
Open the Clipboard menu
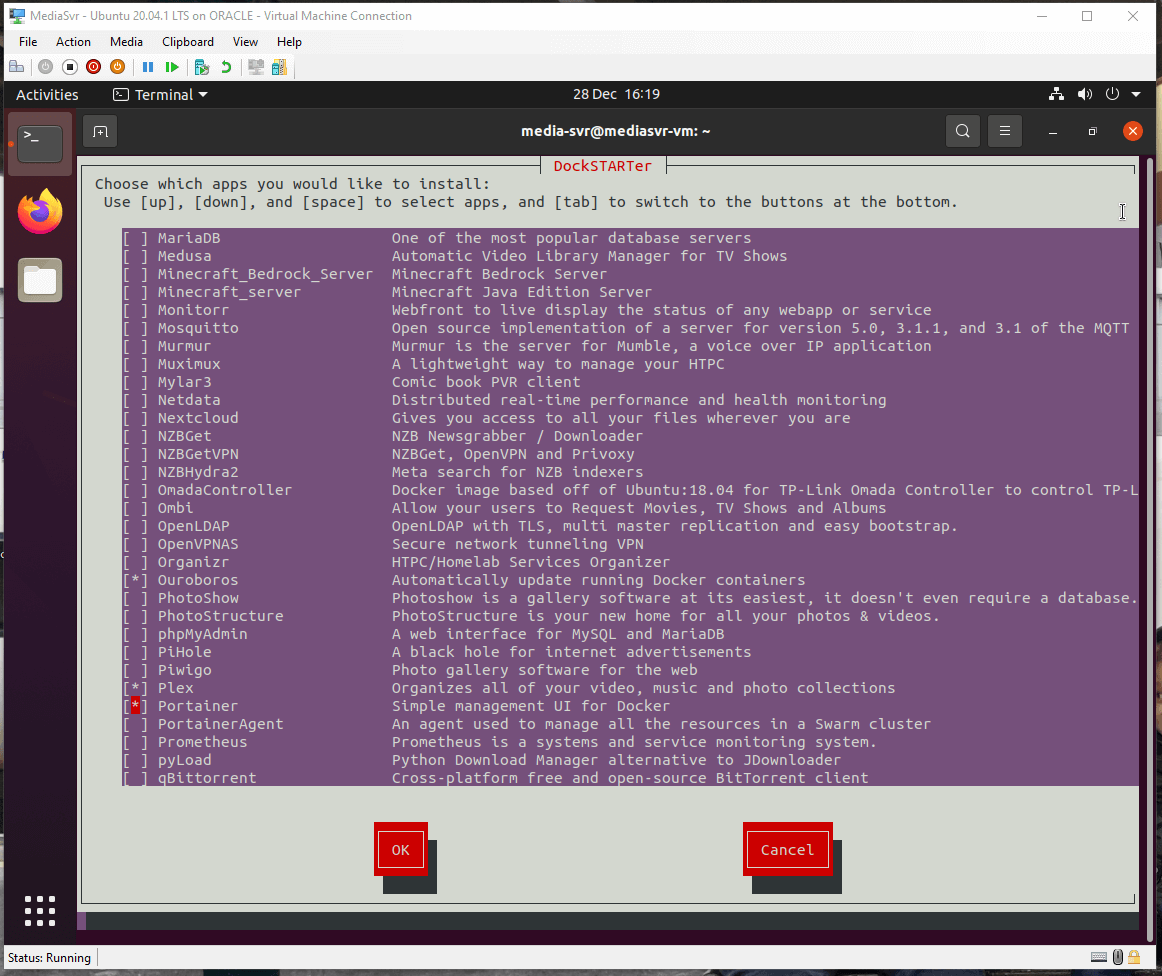[x=188, y=42]
